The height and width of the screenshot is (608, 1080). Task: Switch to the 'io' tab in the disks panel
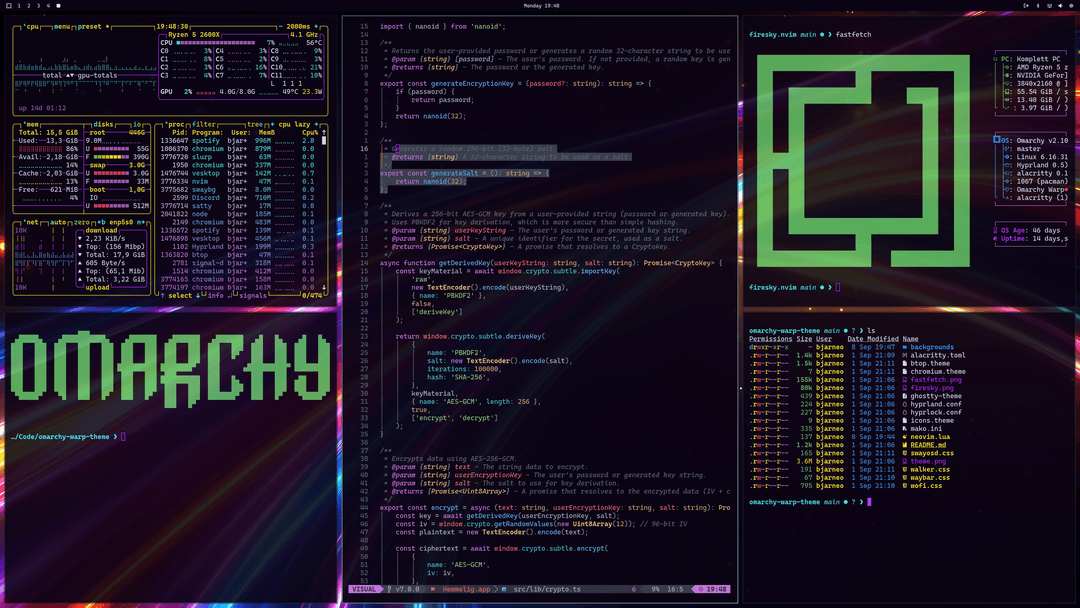coord(136,123)
